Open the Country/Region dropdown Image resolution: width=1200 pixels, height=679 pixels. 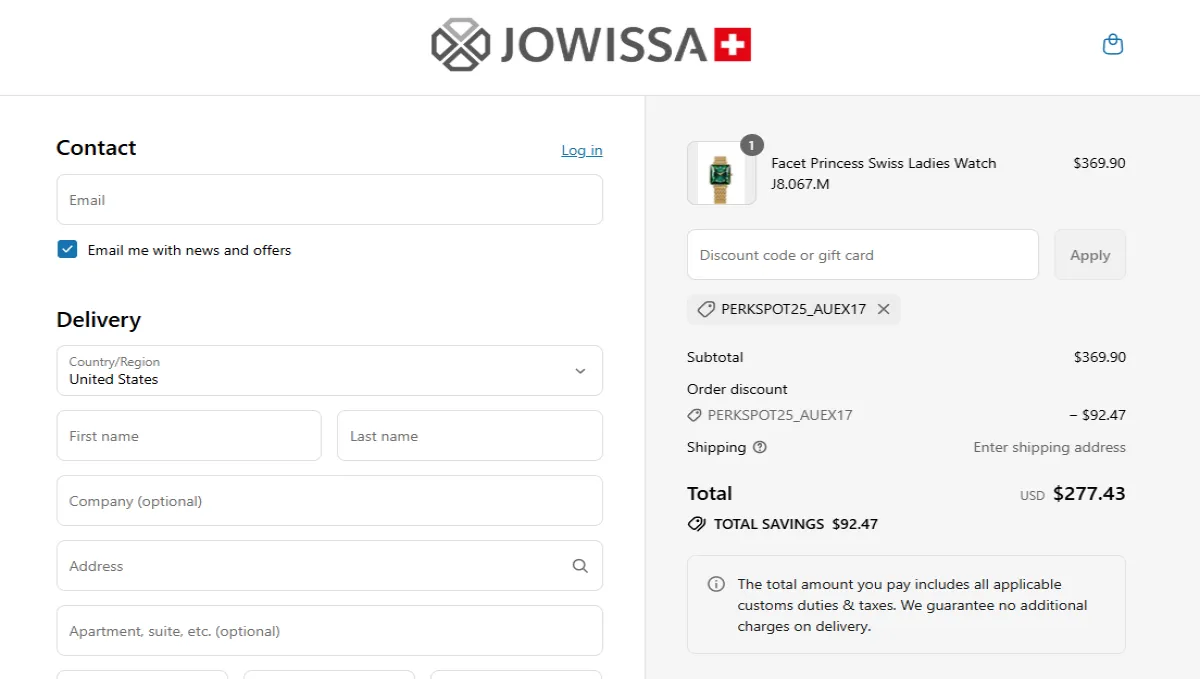tap(329, 371)
